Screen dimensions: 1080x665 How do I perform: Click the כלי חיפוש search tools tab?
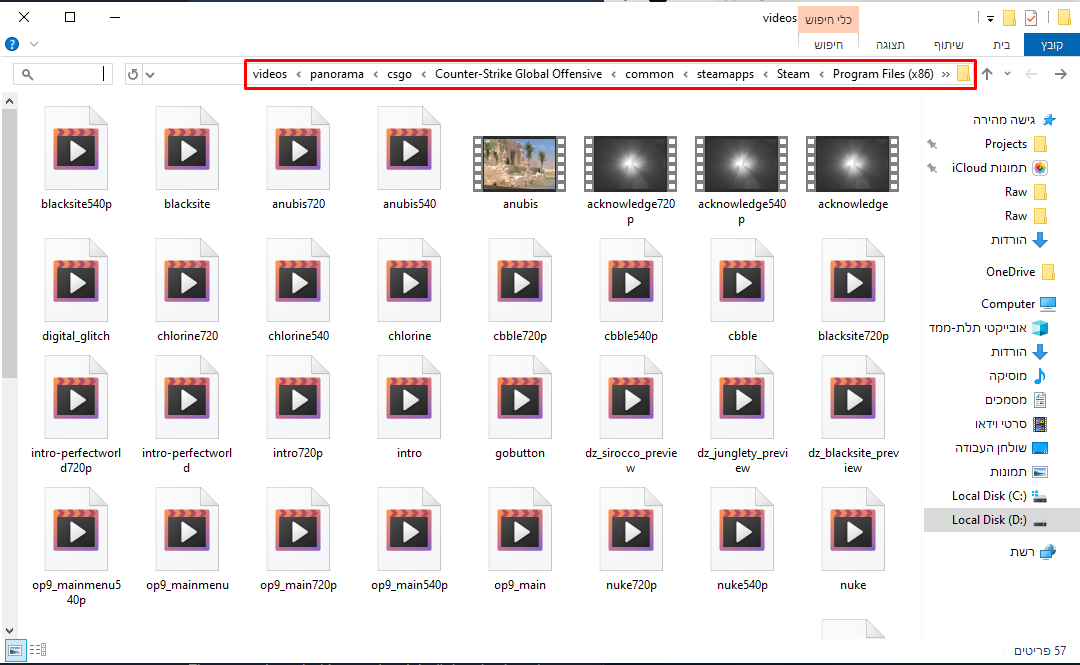point(829,19)
